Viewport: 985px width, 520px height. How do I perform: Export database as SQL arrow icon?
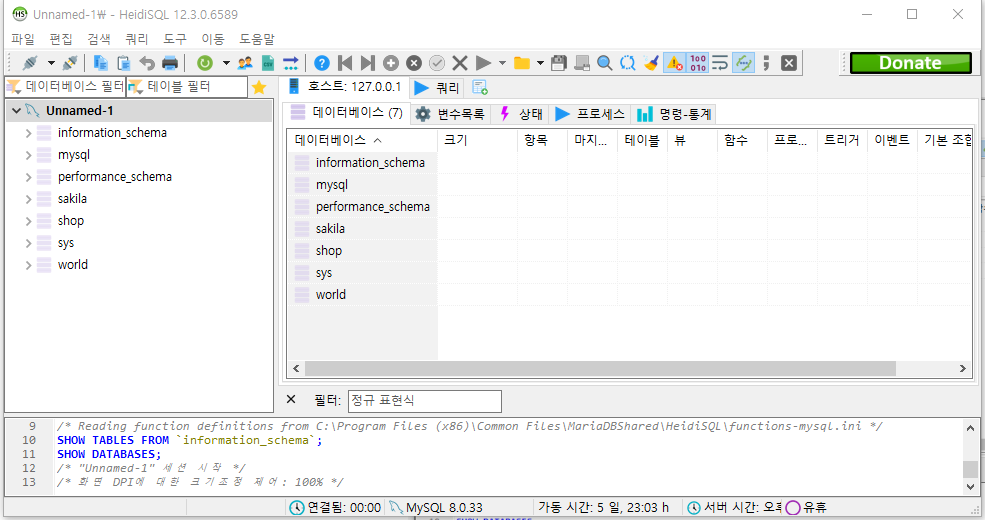(291, 63)
